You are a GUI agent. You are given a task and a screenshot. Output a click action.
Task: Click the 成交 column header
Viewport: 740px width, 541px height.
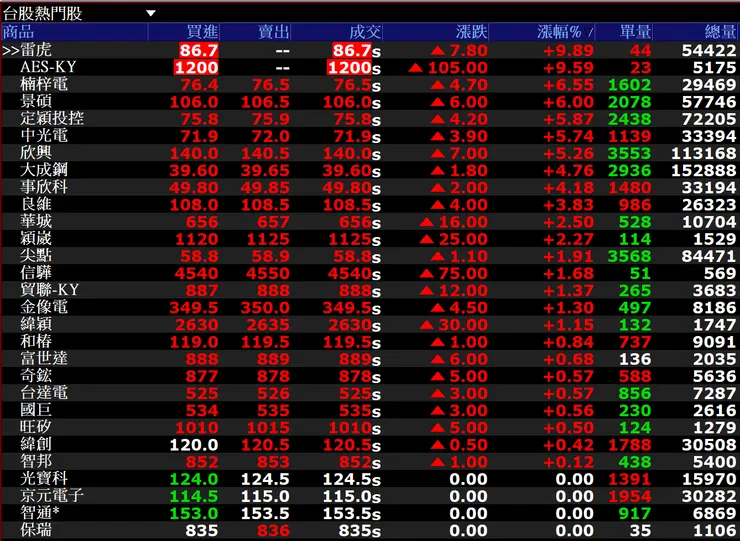coord(365,32)
